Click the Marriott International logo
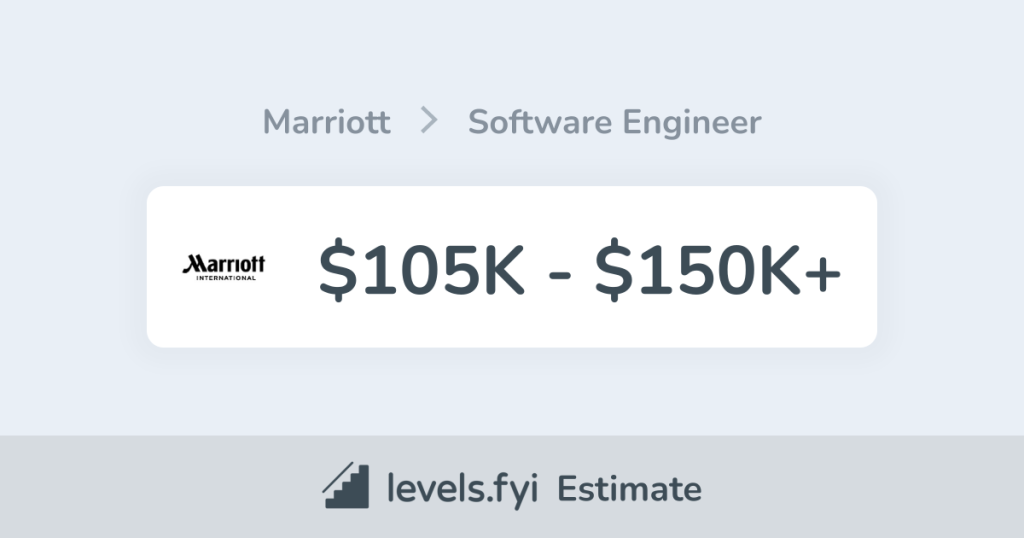 pos(224,267)
